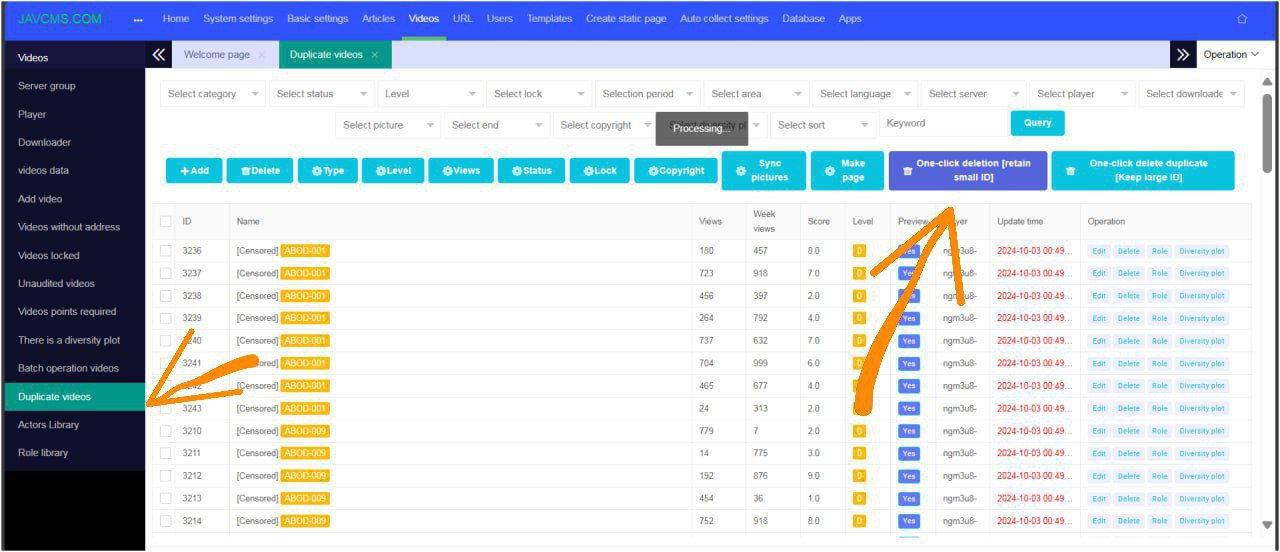
Task: Open the Select category dropdown
Action: (213, 94)
